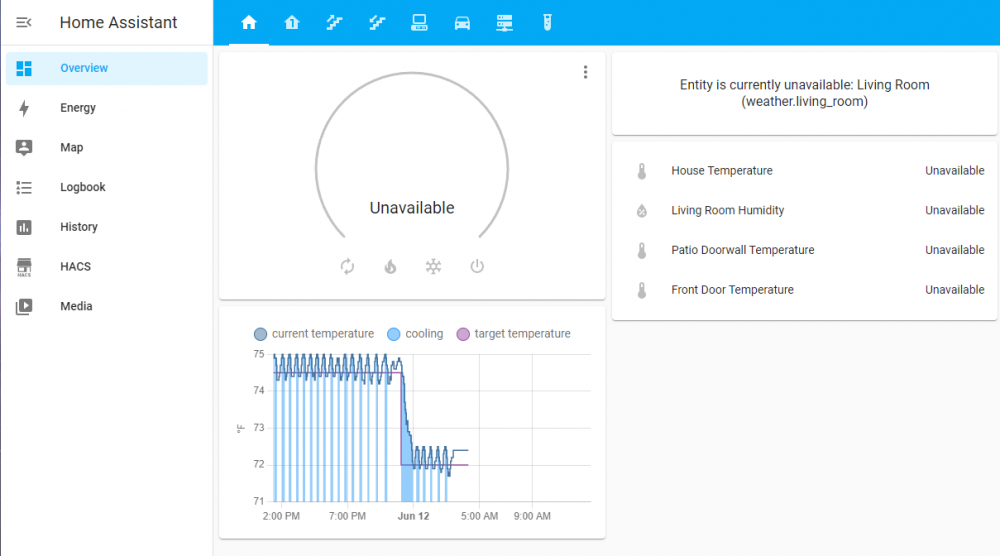Click Unavailable value for House Temperature
The image size is (1000, 556).
[x=955, y=171]
